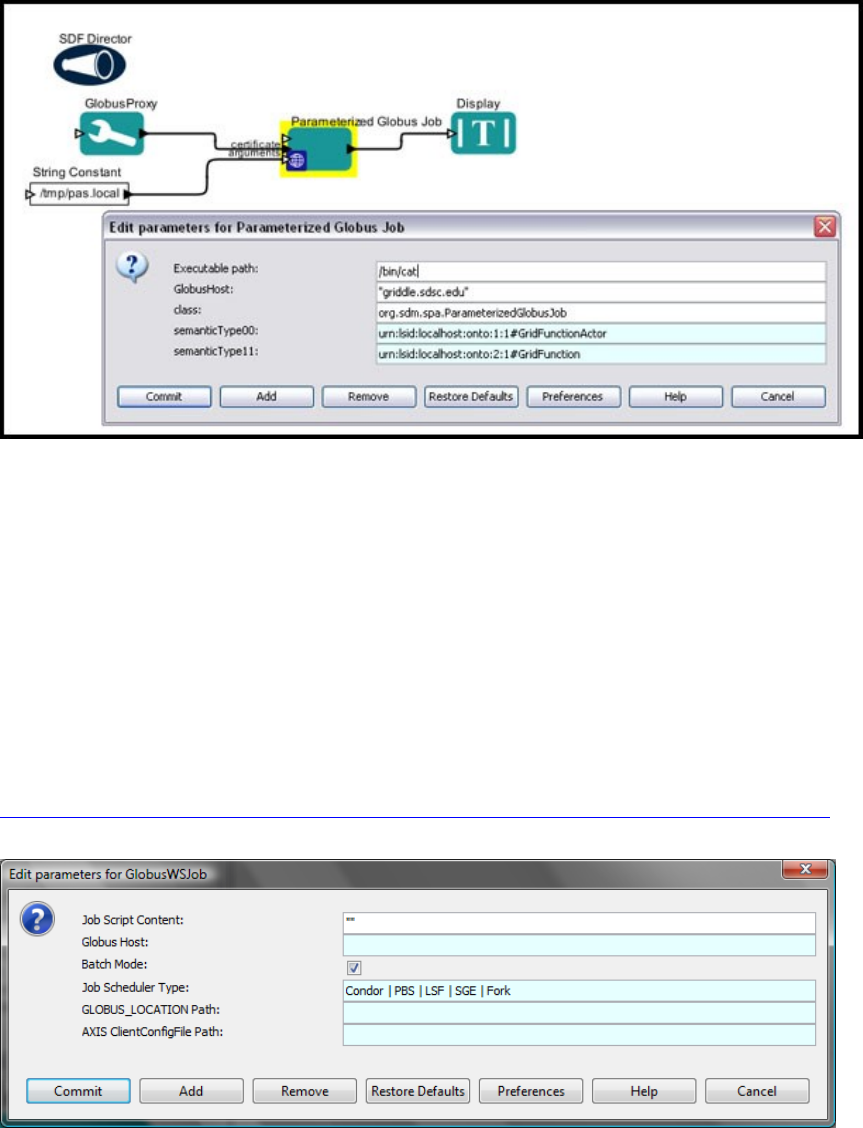The width and height of the screenshot is (863, 1128).
Task: Click the question mark icon in Parameterized Globus Job dialog
Action: pyautogui.click(x=132, y=268)
